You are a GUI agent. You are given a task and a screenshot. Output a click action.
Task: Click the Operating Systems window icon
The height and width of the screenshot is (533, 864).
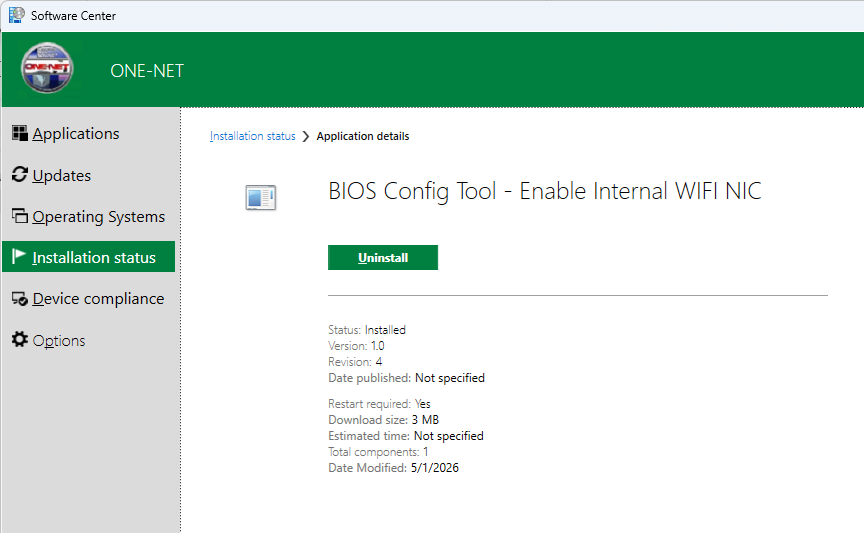point(20,216)
